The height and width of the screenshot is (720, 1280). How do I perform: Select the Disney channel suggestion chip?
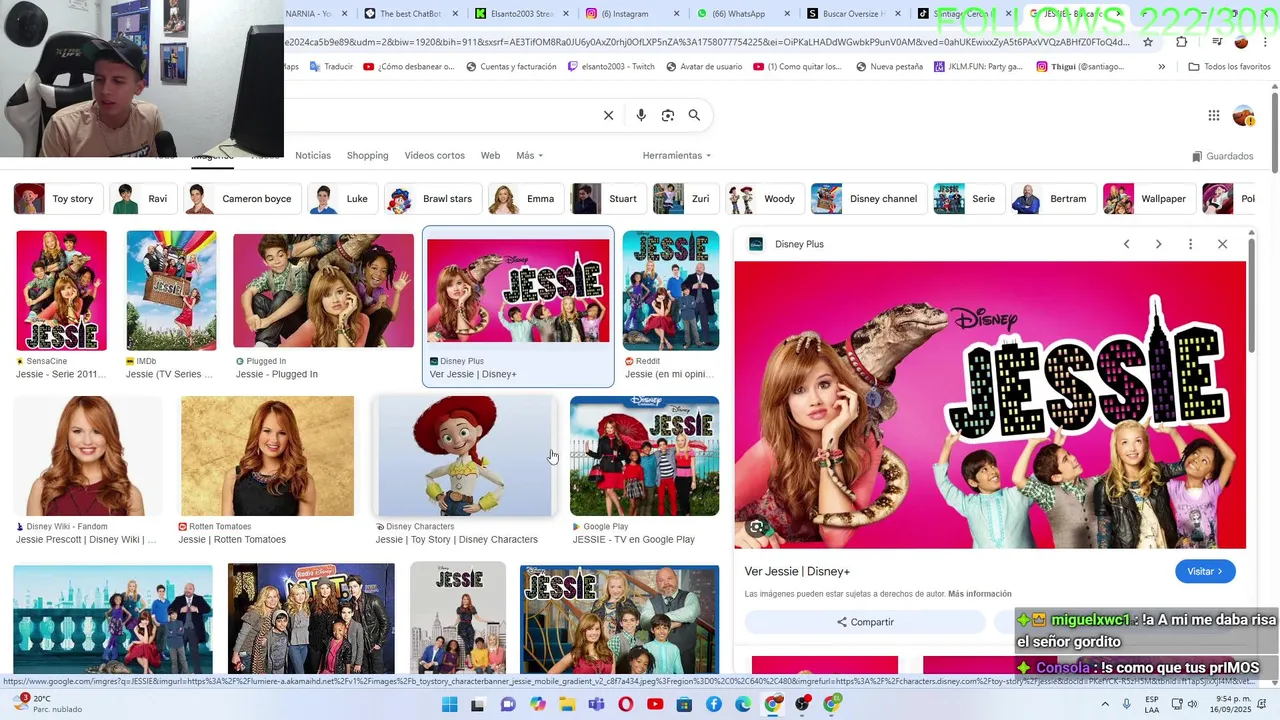[x=868, y=199]
